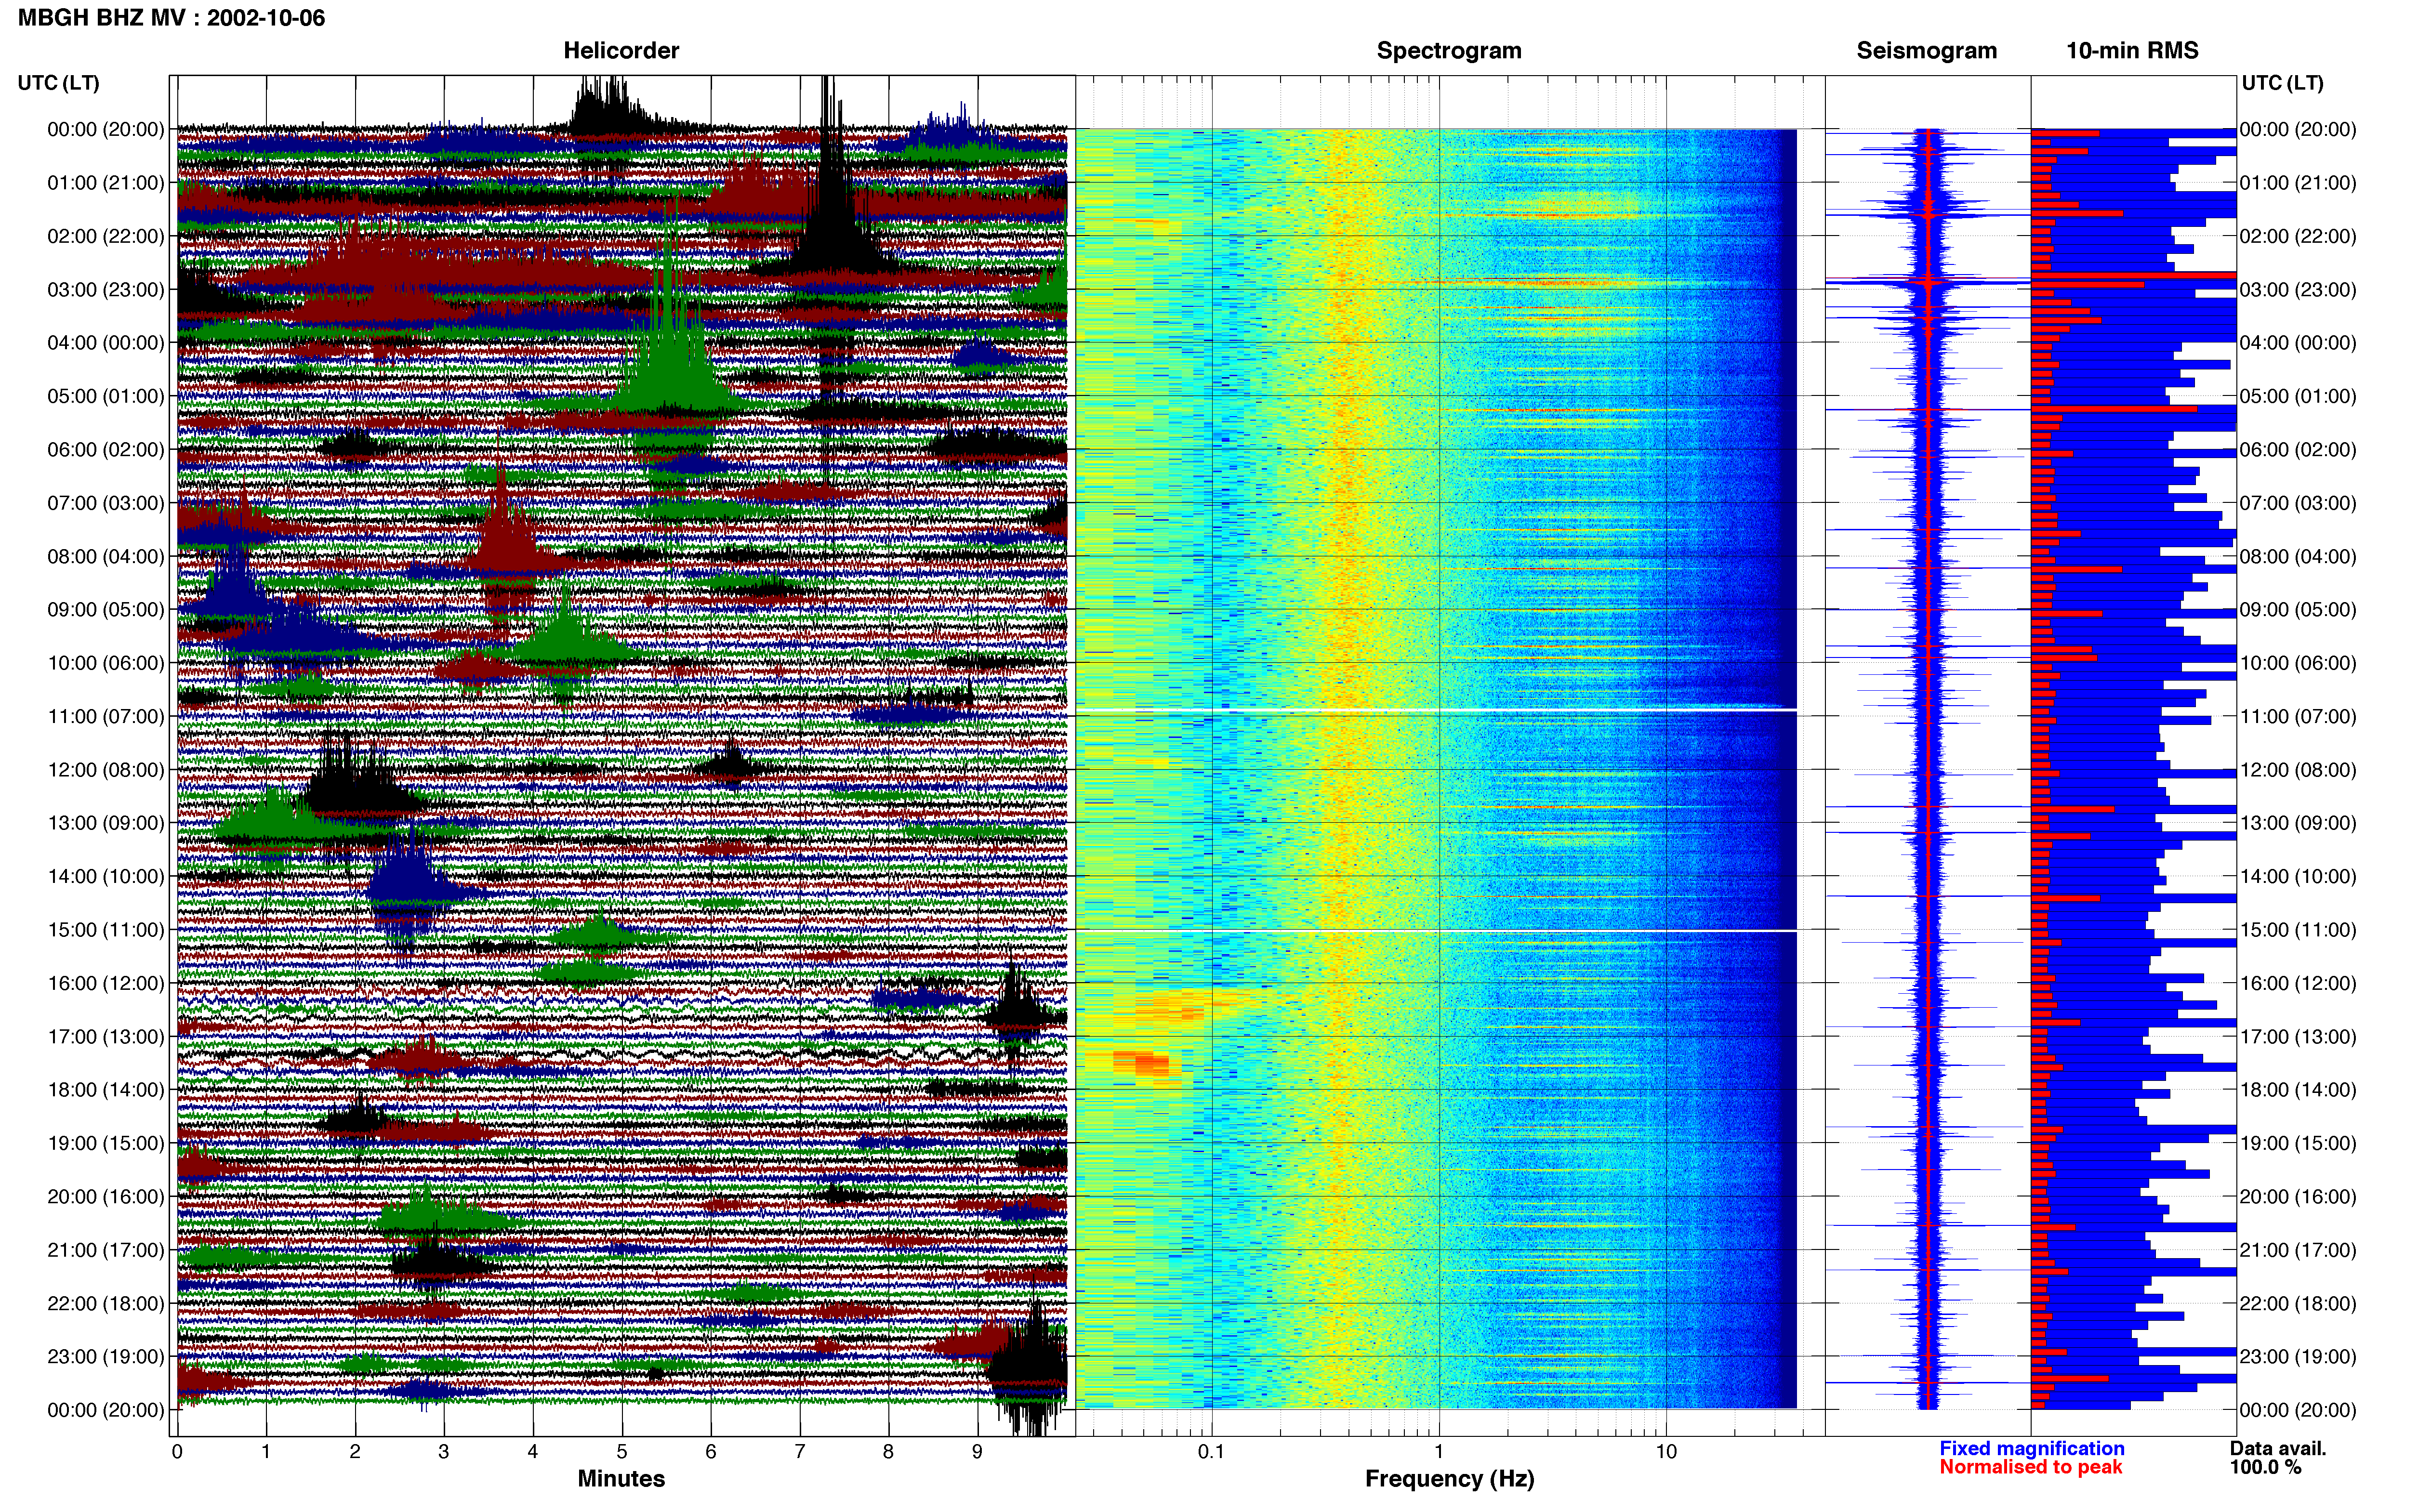This screenshot has width=2418, height=1512.
Task: Click the '10' frequency tick label
Action: [1666, 1452]
